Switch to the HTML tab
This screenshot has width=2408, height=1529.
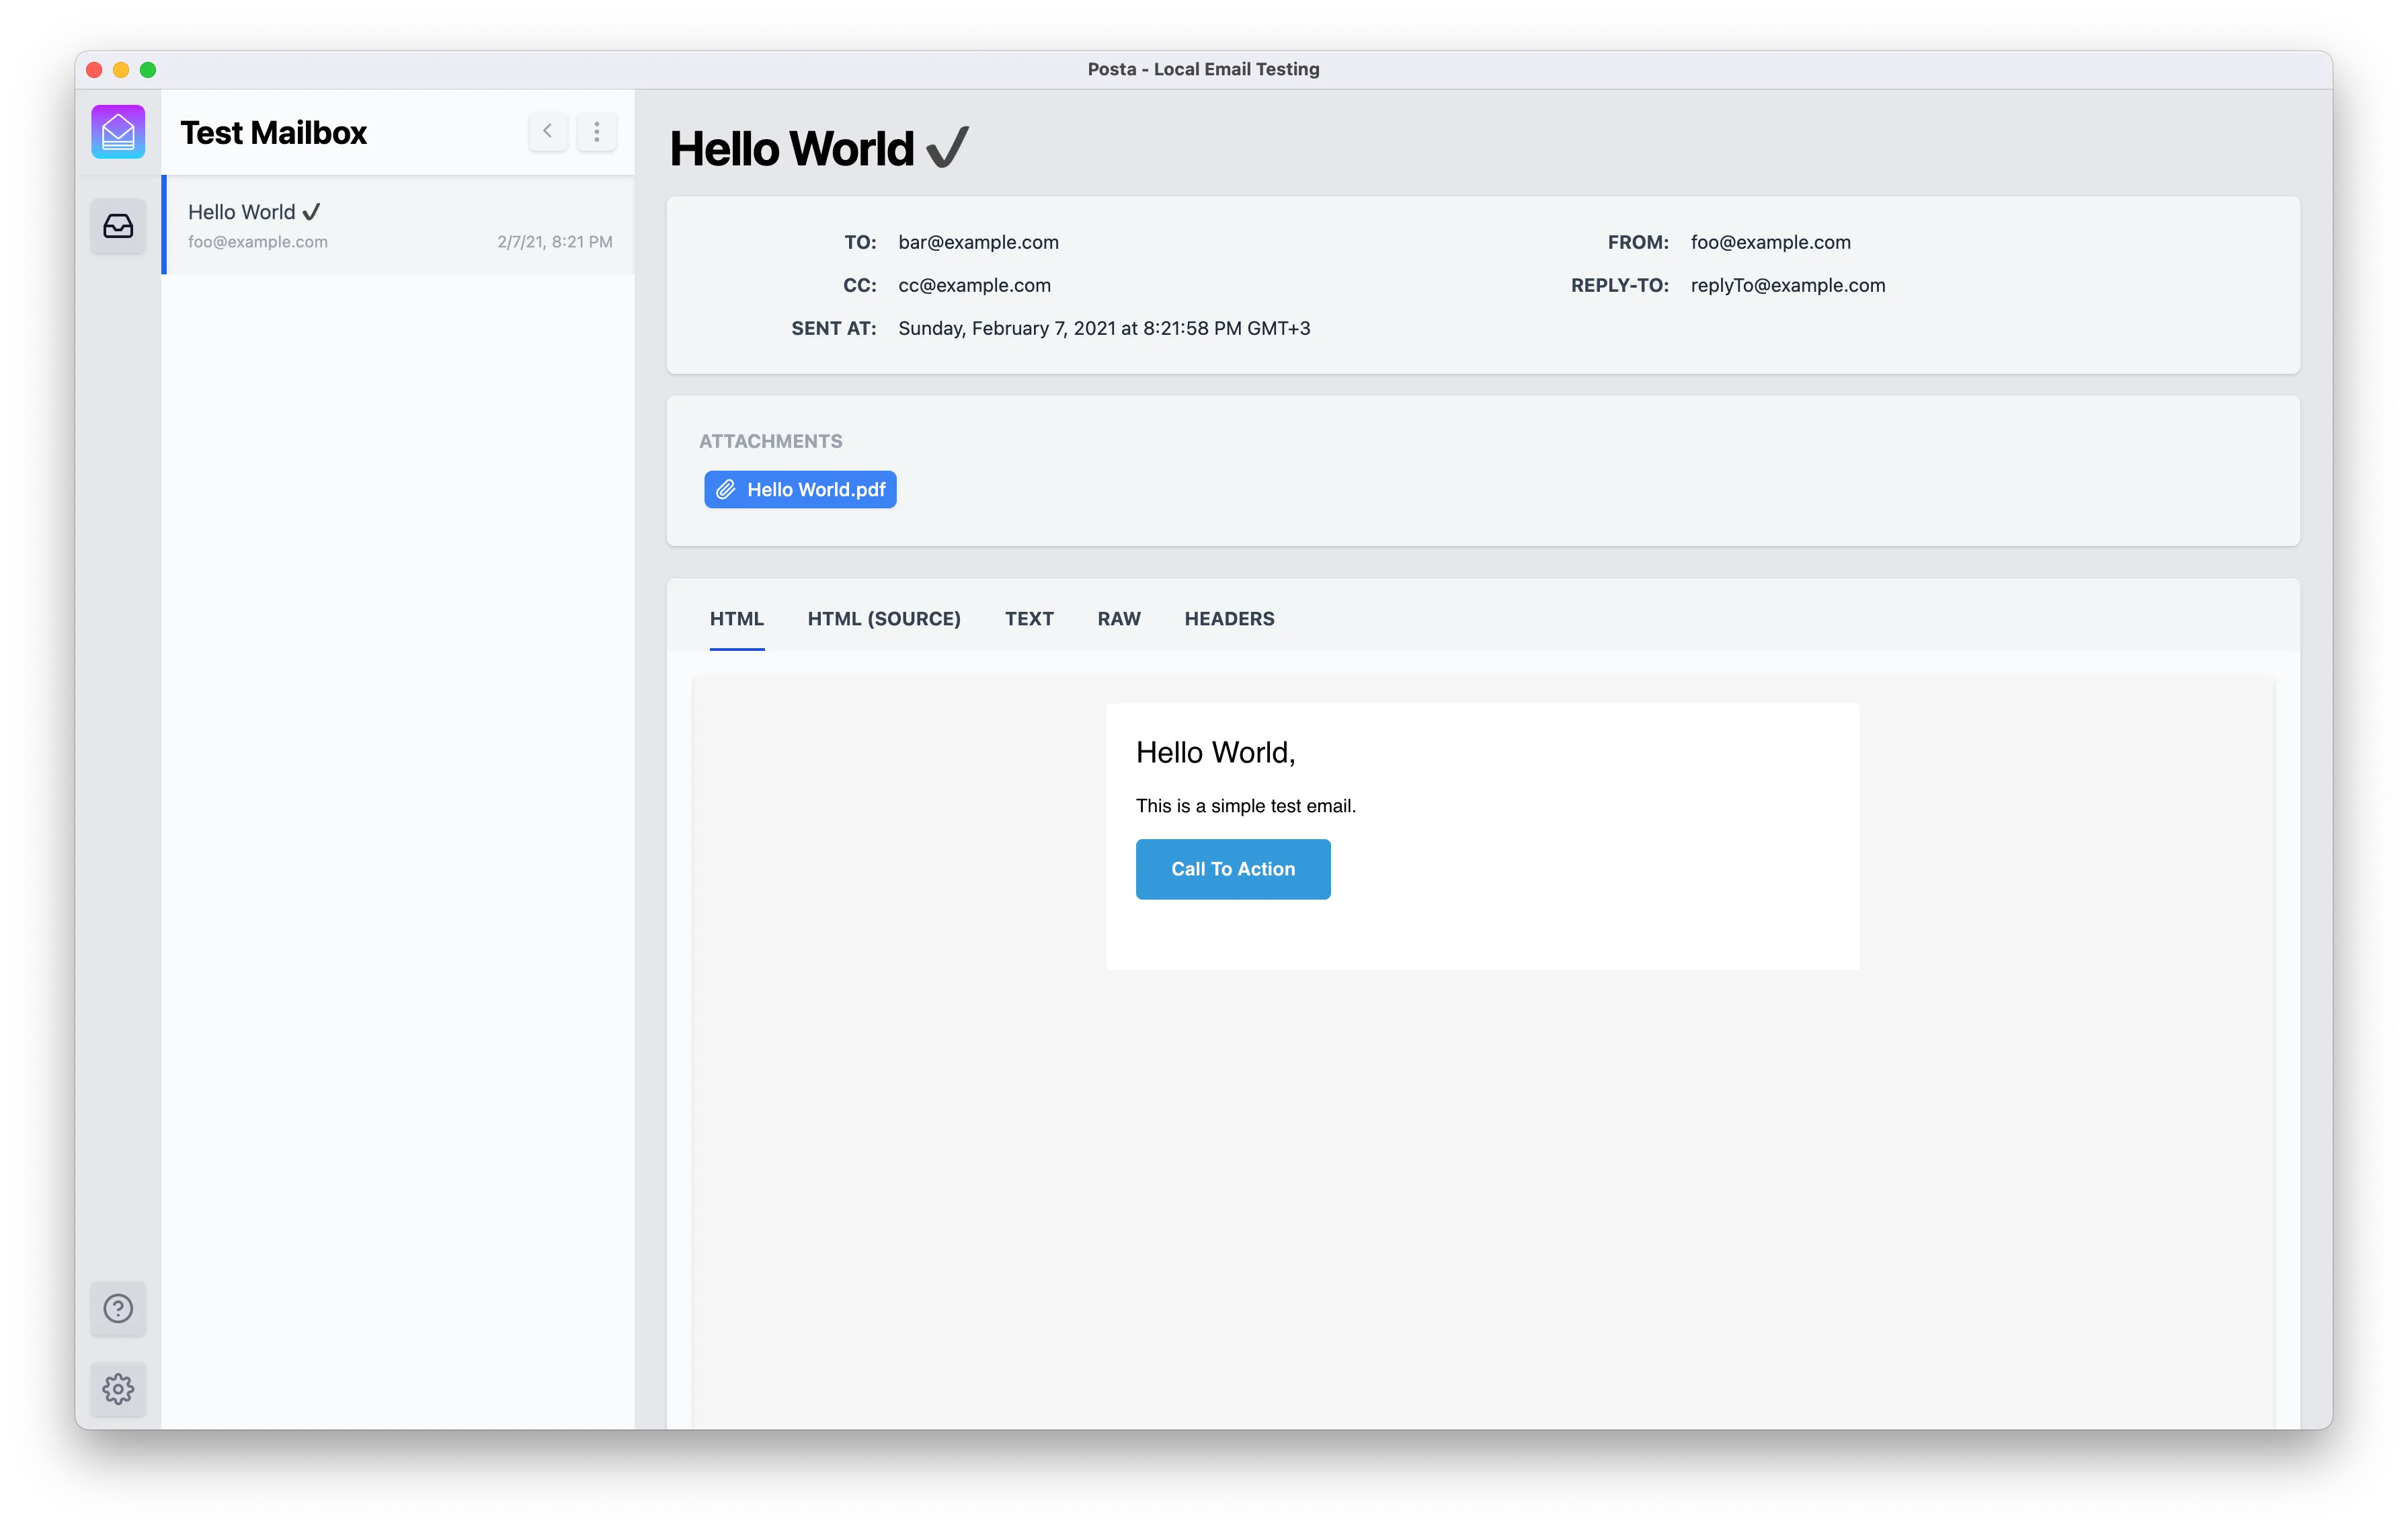[x=737, y=618]
